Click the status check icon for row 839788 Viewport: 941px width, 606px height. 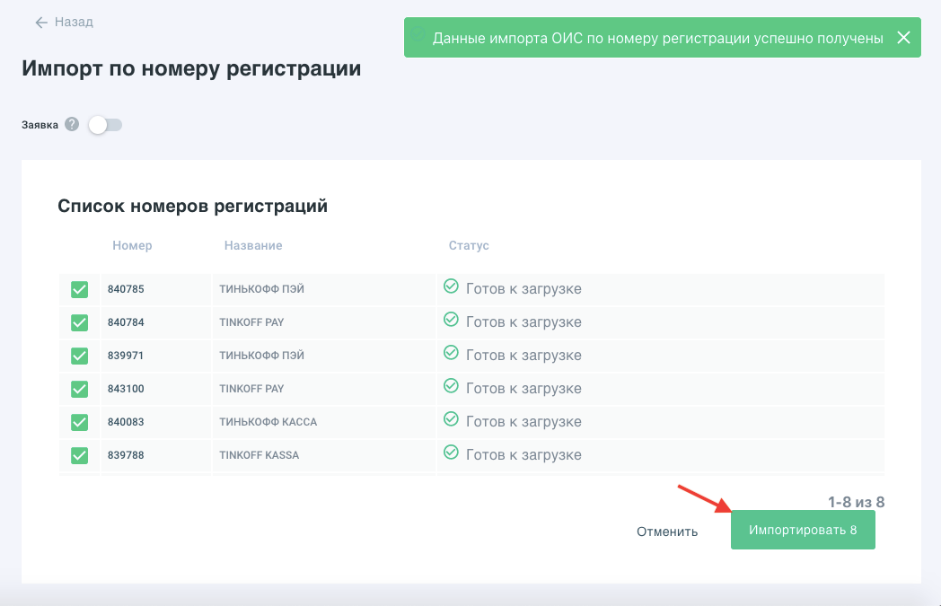451,453
